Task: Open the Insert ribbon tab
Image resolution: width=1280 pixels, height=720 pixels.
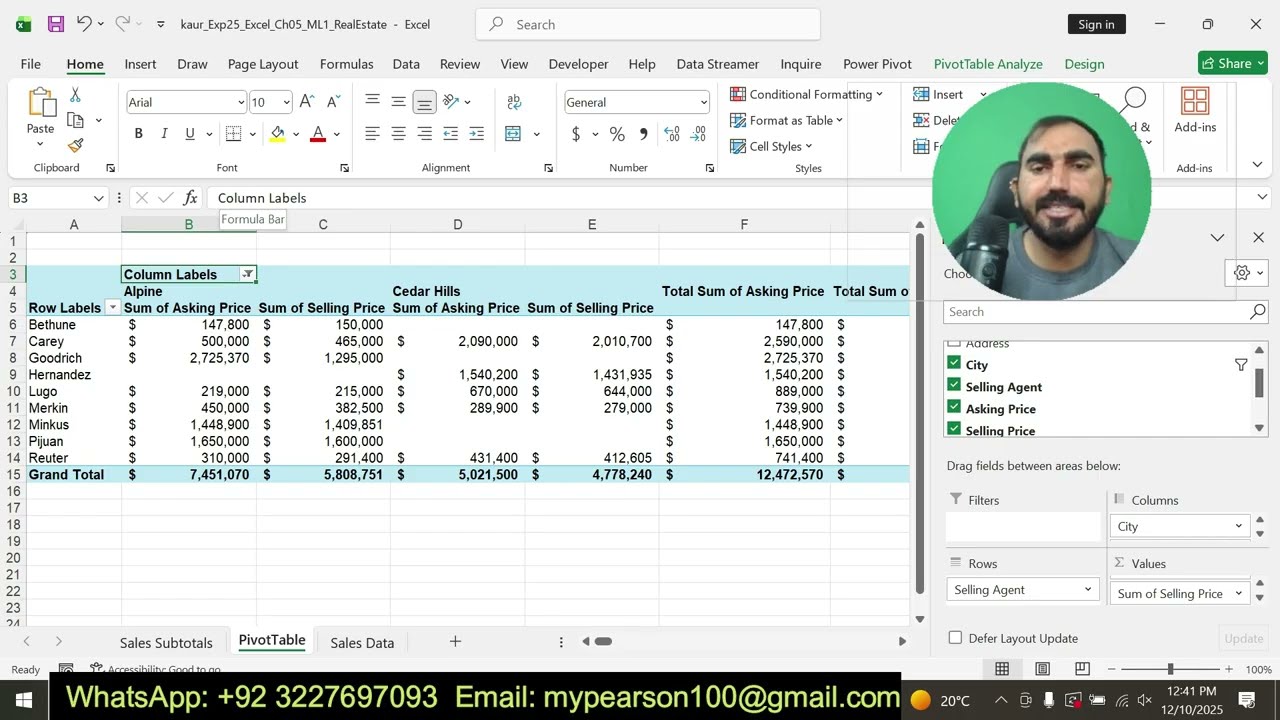Action: coord(140,64)
